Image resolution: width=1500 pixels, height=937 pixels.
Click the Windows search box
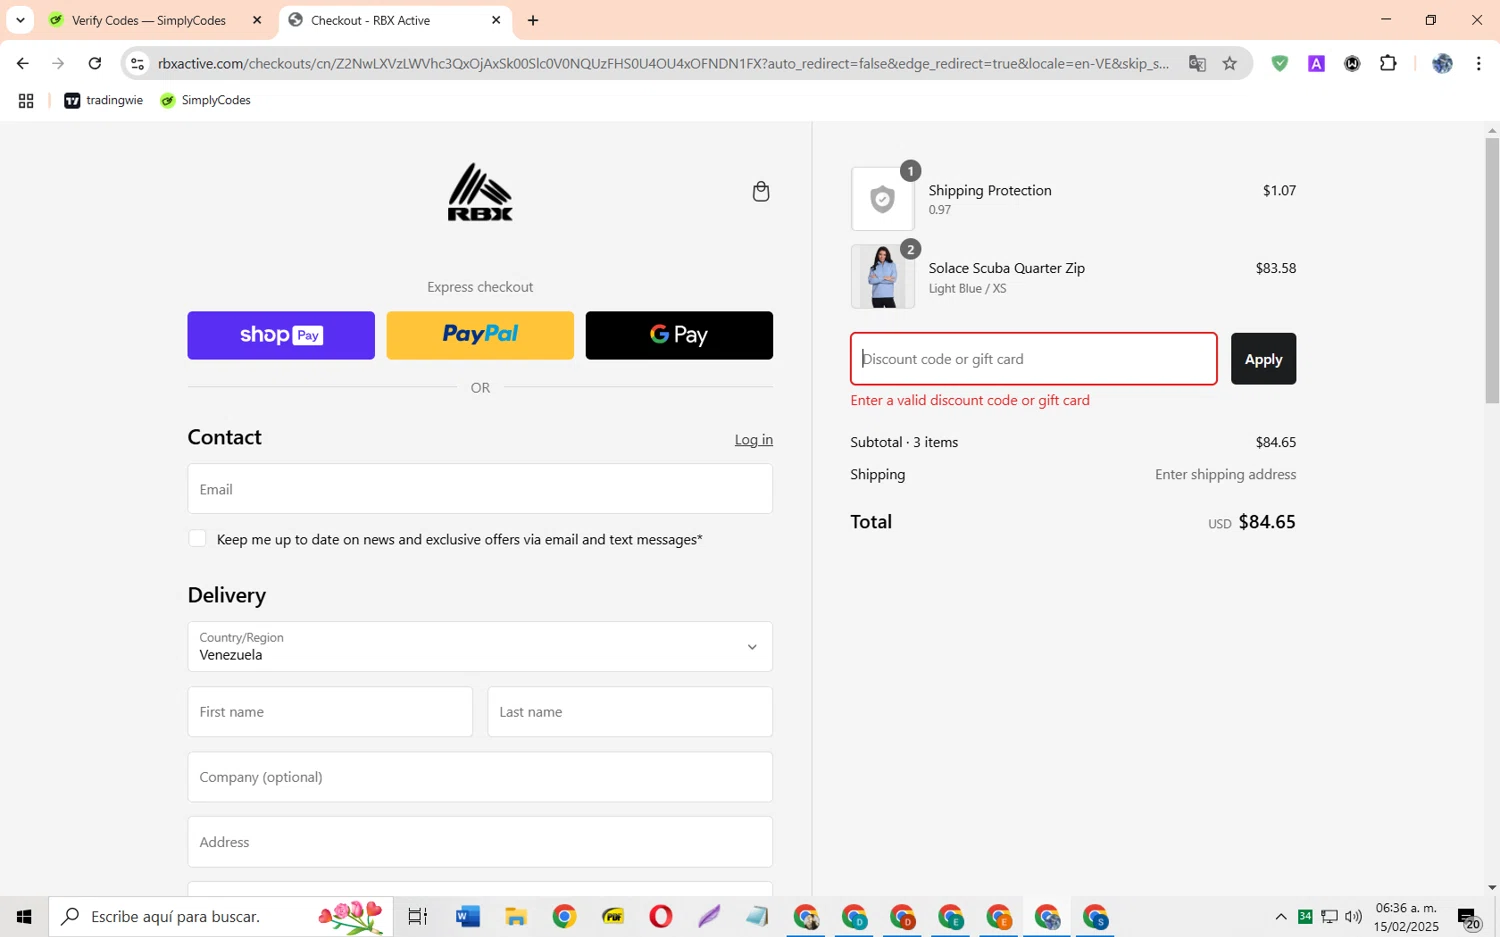(x=221, y=916)
